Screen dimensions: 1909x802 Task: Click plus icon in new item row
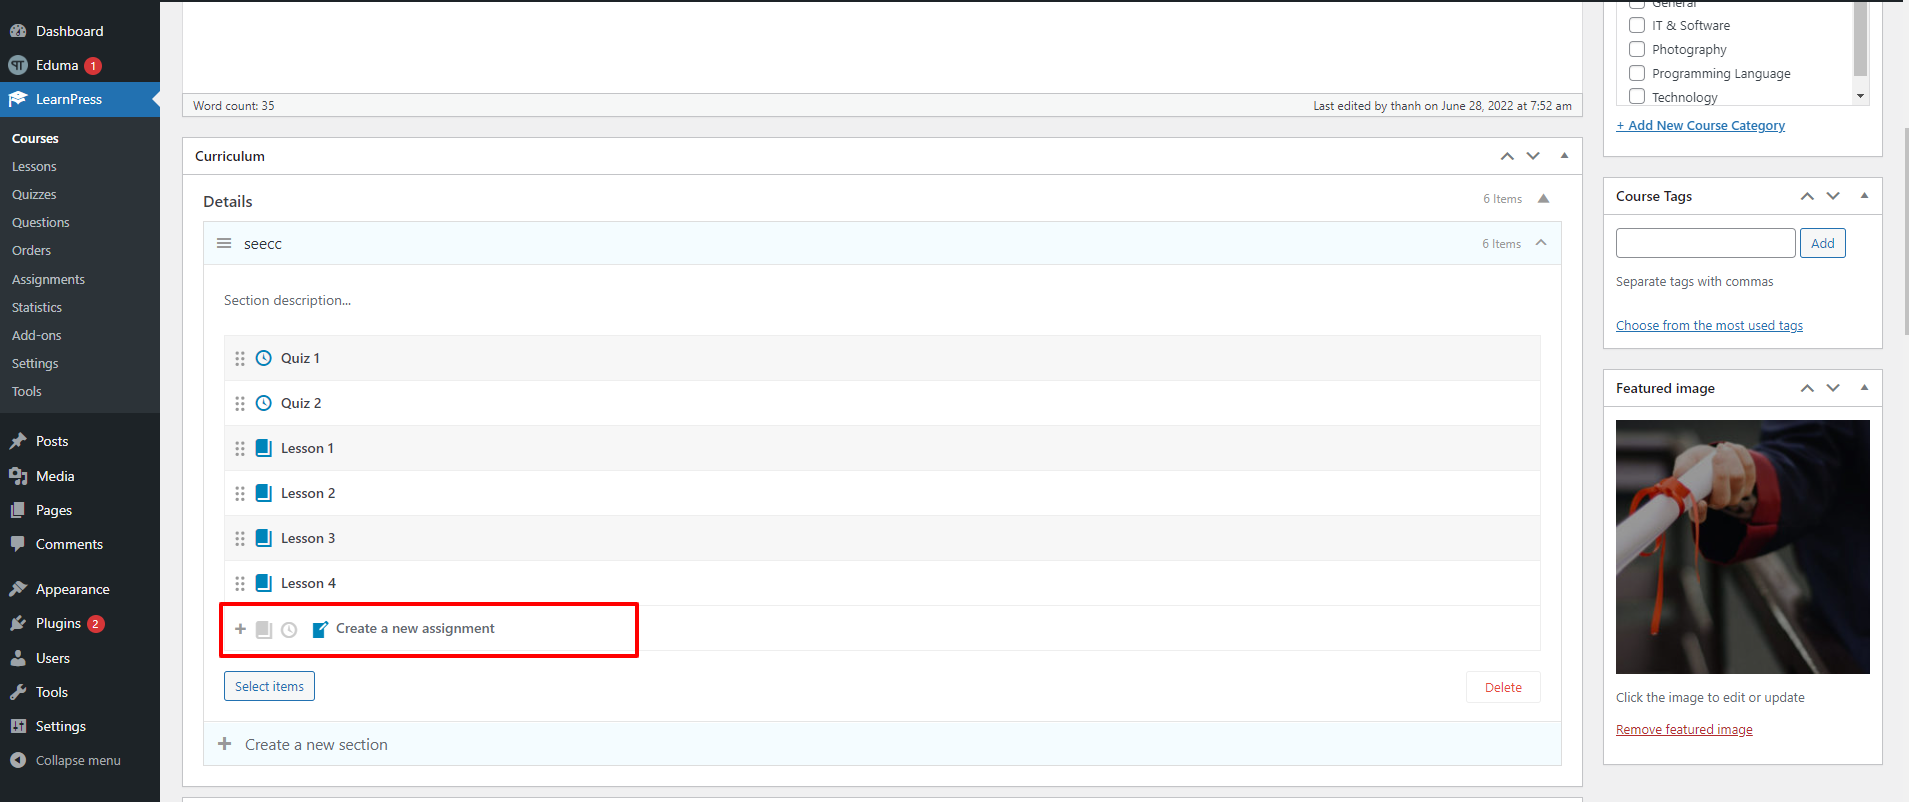pyautogui.click(x=240, y=629)
